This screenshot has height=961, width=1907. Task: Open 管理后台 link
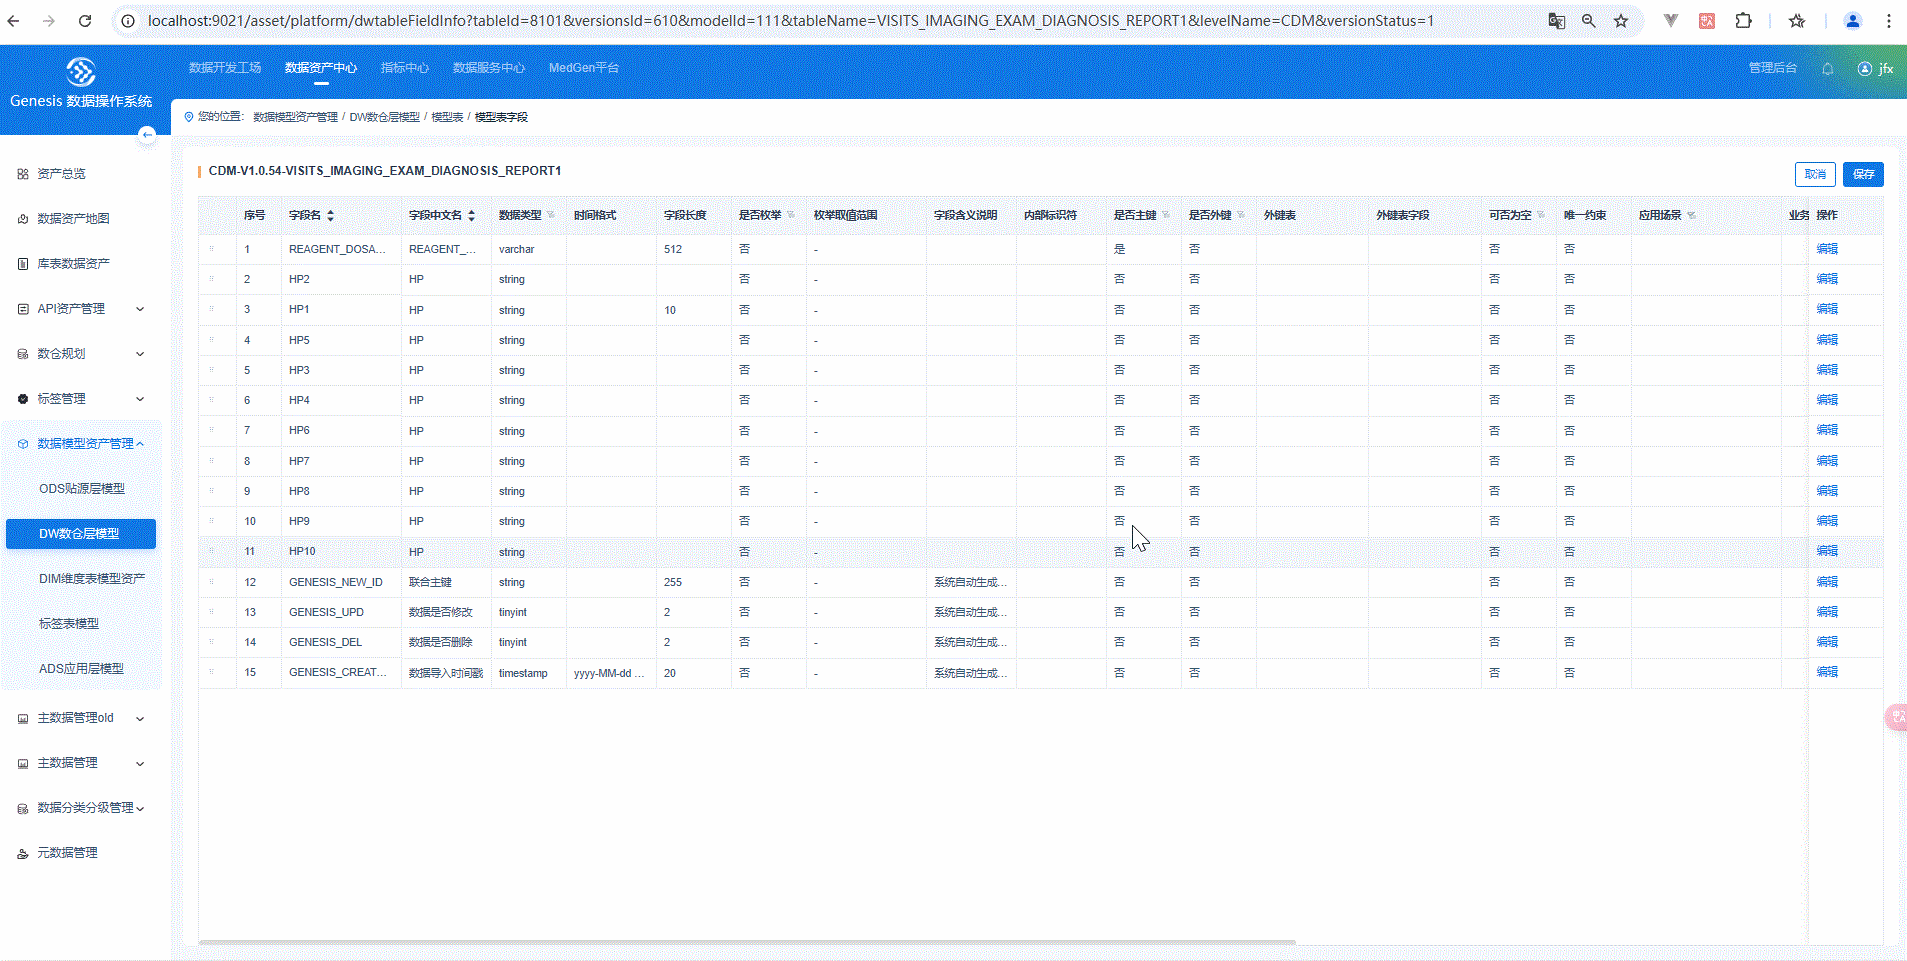pyautogui.click(x=1772, y=68)
